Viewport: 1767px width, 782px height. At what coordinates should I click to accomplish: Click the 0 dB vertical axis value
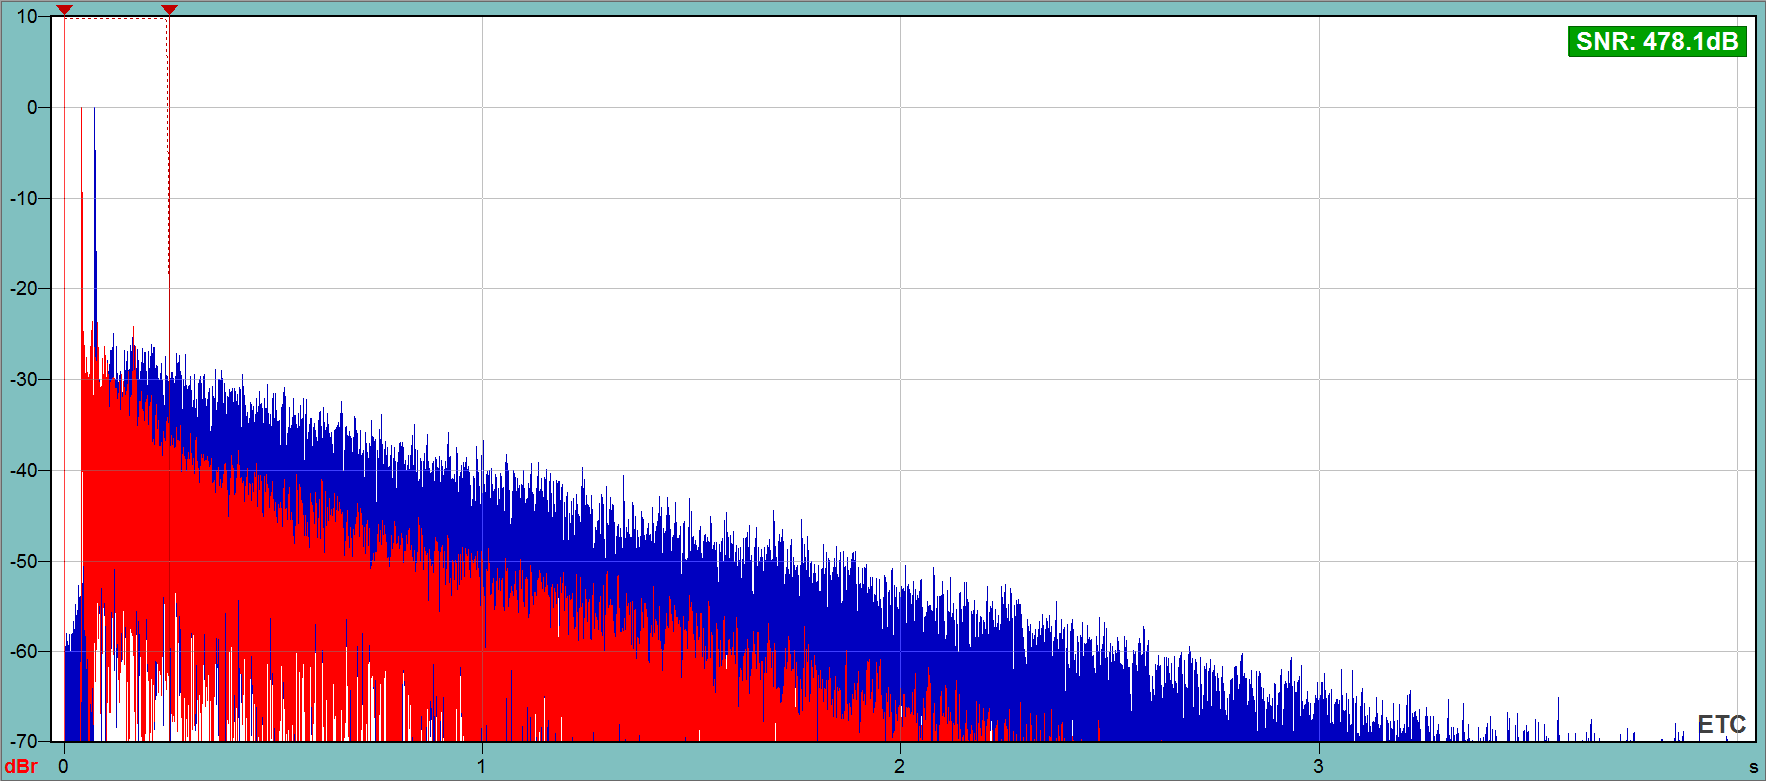[32, 107]
